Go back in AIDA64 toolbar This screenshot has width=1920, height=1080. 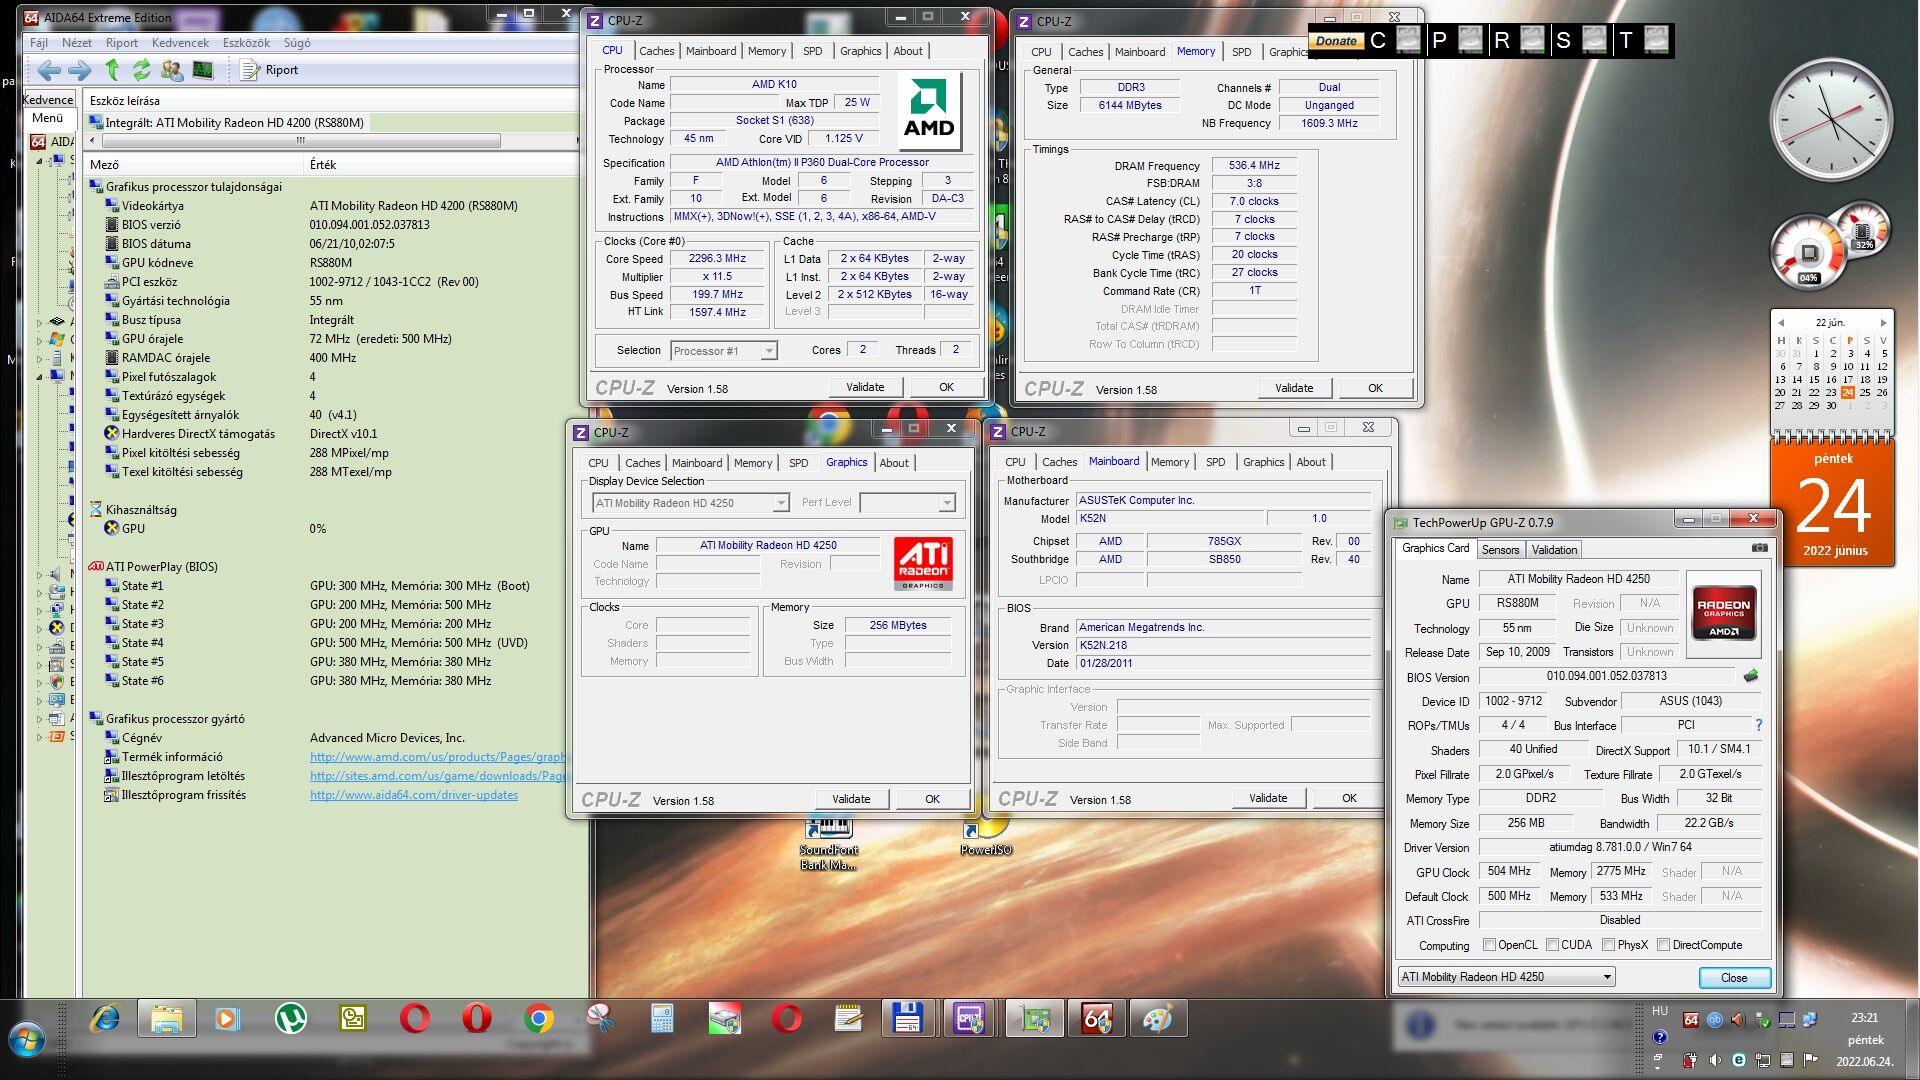point(49,70)
